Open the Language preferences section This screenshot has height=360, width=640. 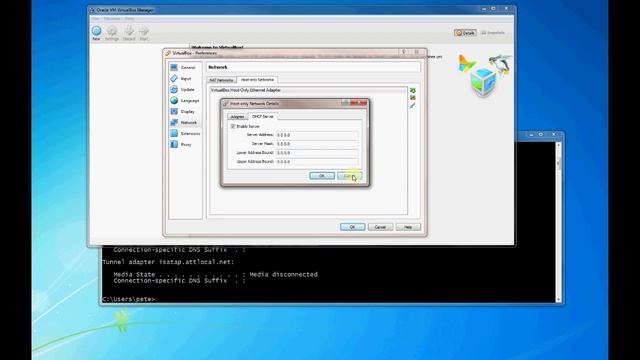[x=185, y=100]
